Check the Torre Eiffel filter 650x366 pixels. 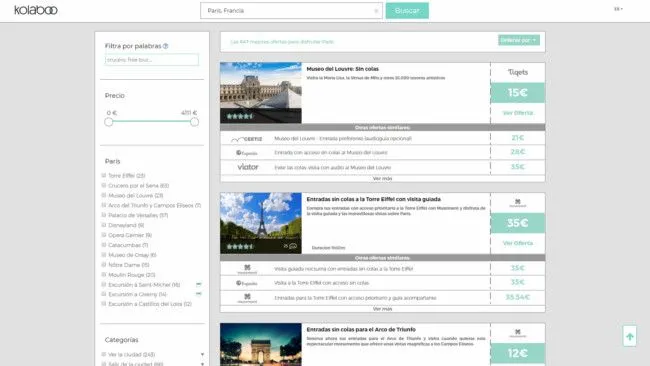coord(104,175)
